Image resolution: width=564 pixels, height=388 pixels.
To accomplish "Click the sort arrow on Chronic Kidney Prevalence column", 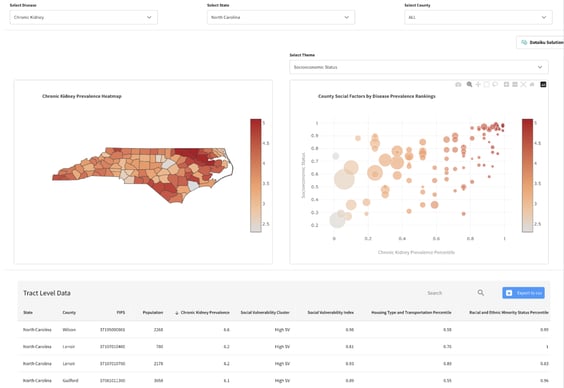I will click(177, 313).
